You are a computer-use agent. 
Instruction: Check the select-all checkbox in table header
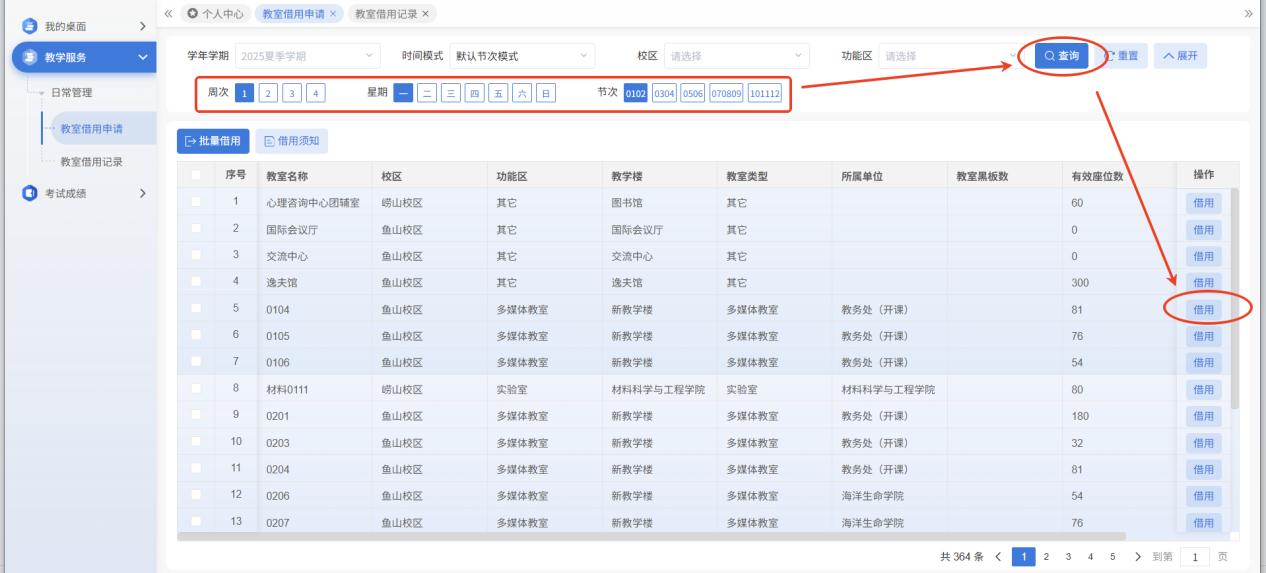[x=196, y=175]
